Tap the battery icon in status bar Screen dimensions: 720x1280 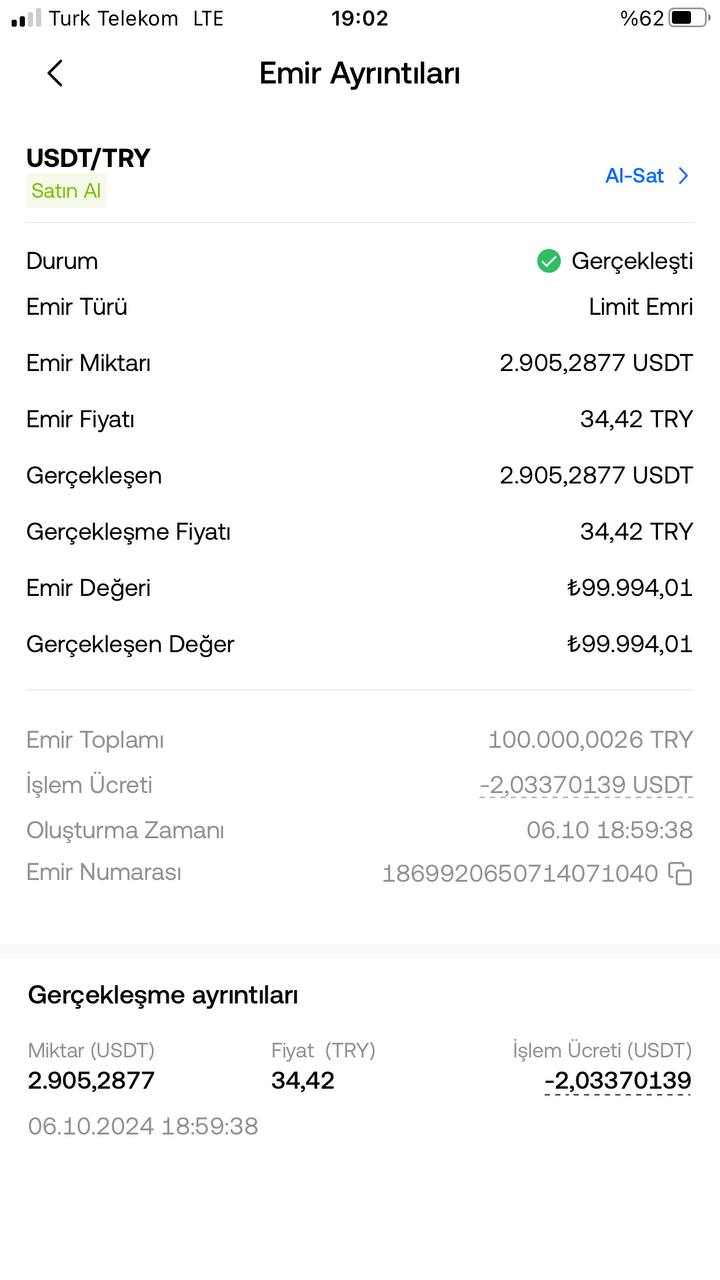[x=689, y=18]
